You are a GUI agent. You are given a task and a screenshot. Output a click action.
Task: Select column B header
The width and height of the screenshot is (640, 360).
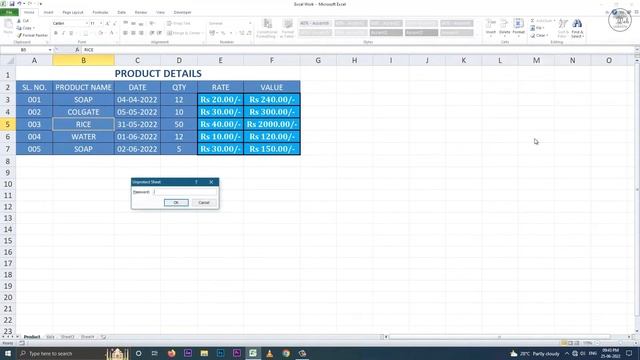[83, 60]
